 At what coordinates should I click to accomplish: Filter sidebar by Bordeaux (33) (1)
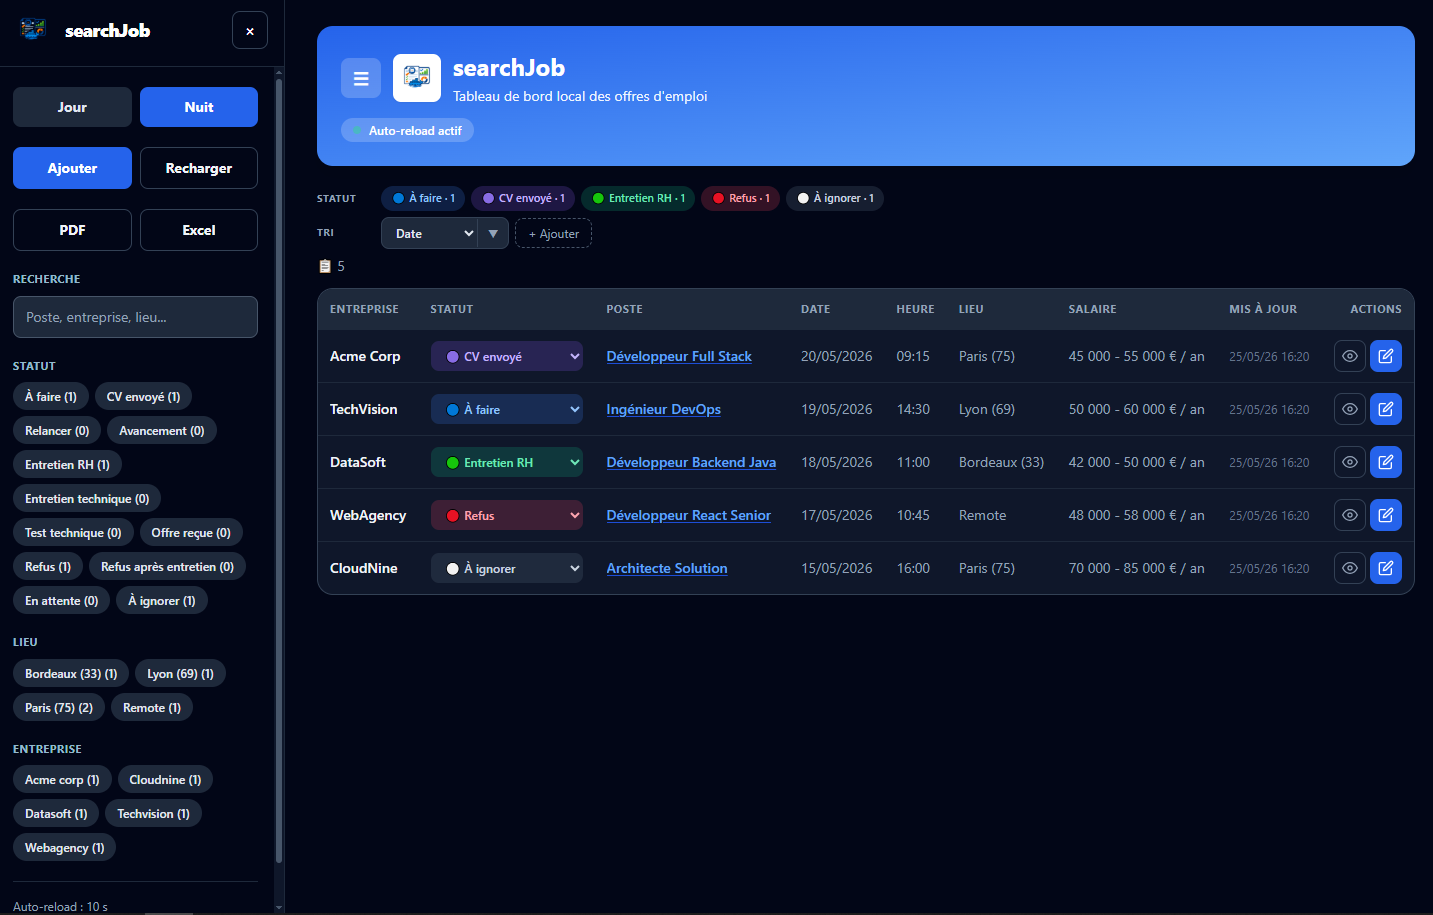(71, 674)
